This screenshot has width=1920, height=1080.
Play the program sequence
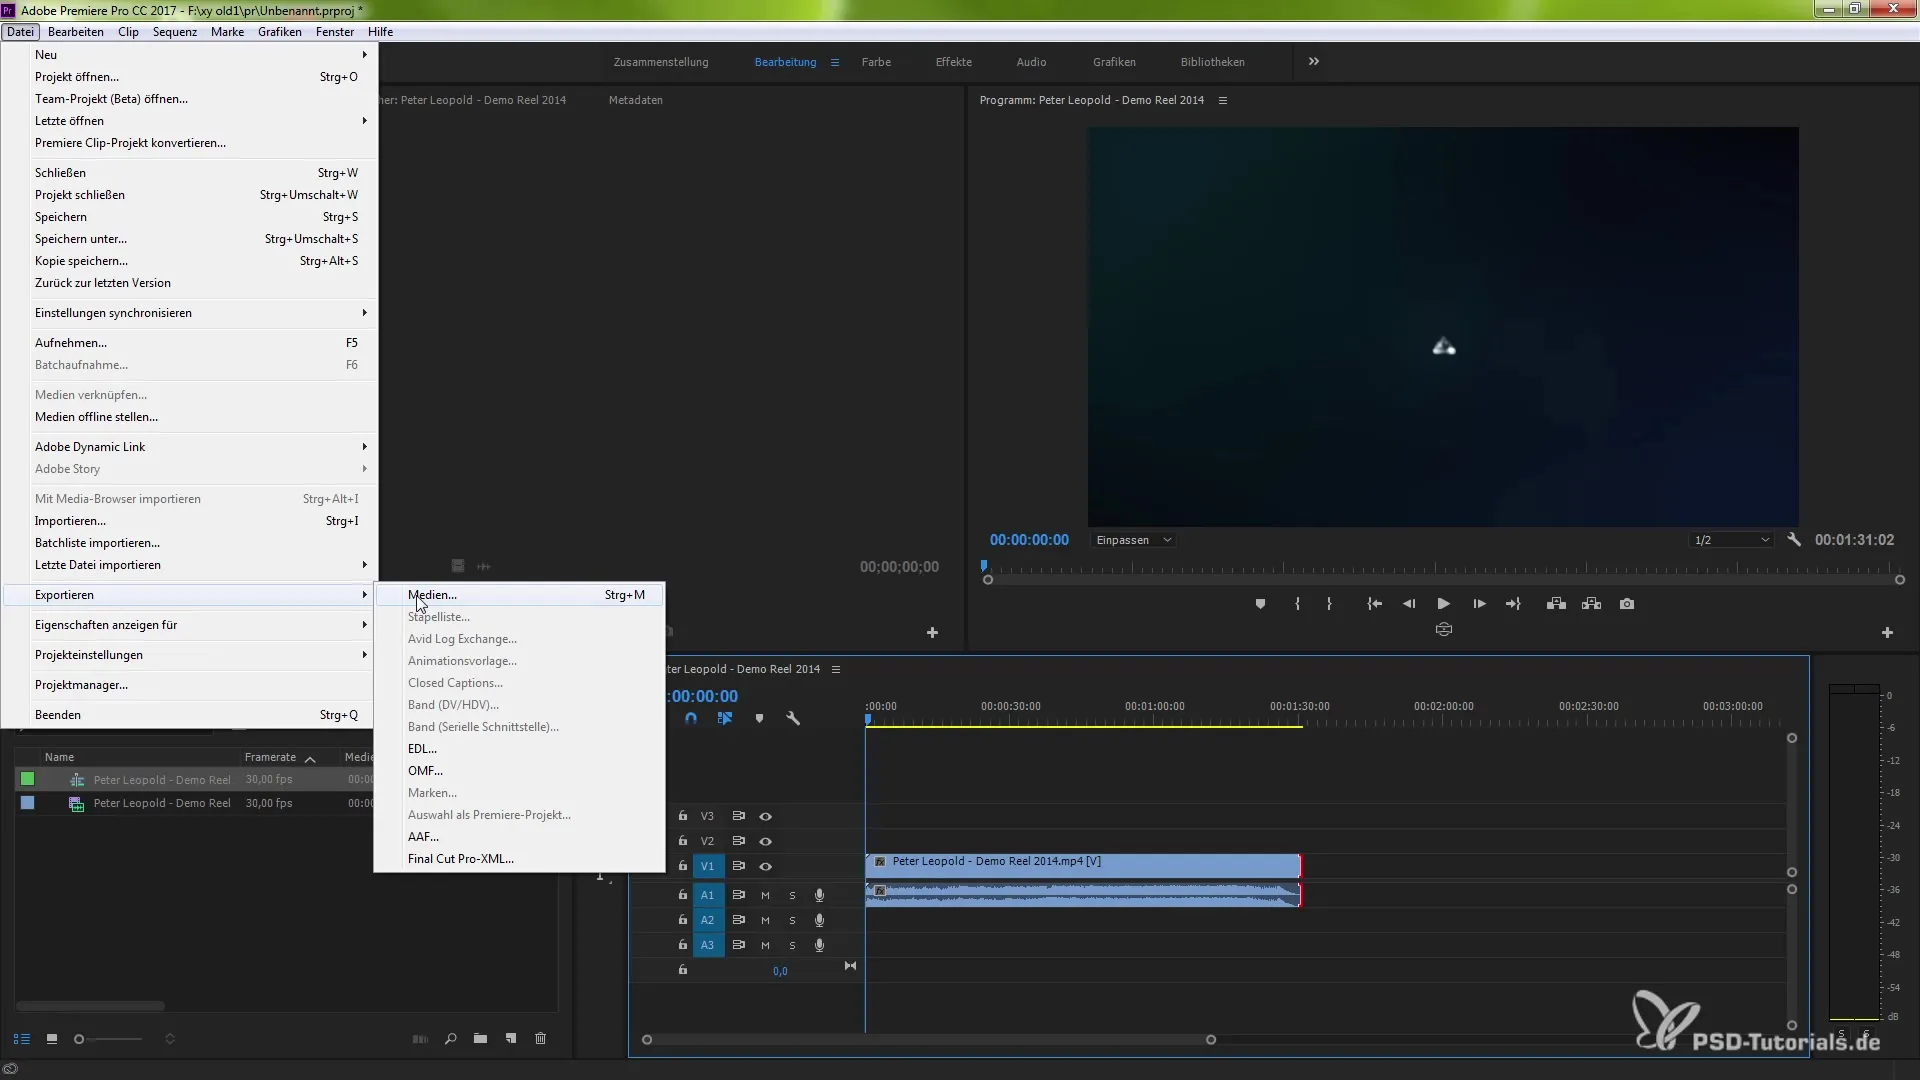1443,604
